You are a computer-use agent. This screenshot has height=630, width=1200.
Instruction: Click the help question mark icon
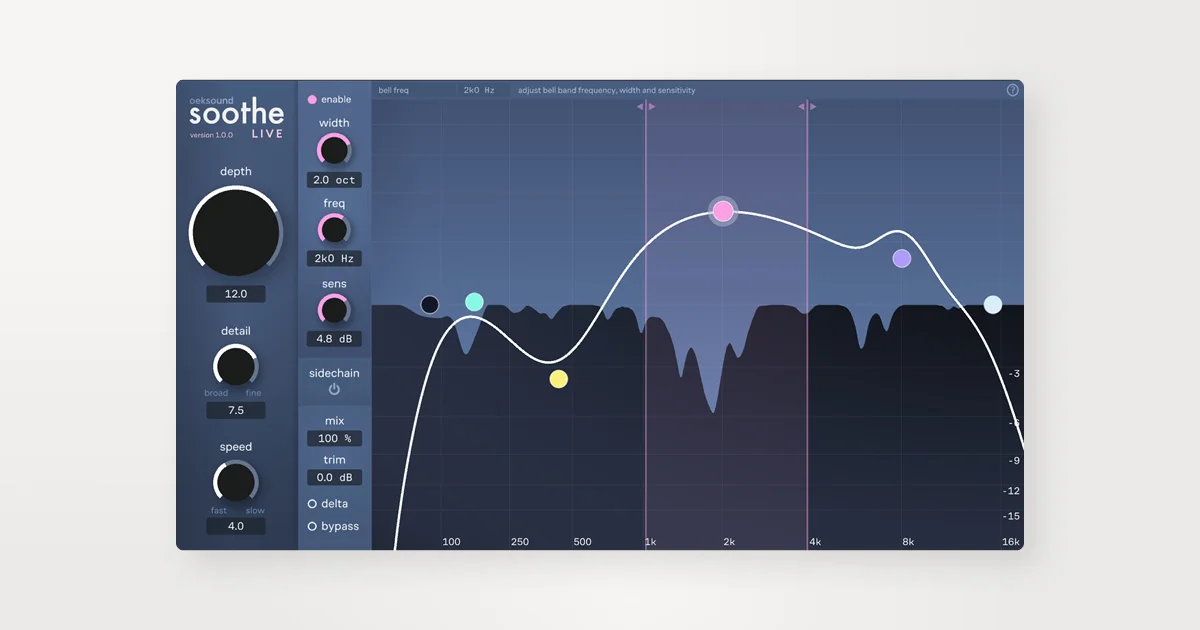(1012, 90)
